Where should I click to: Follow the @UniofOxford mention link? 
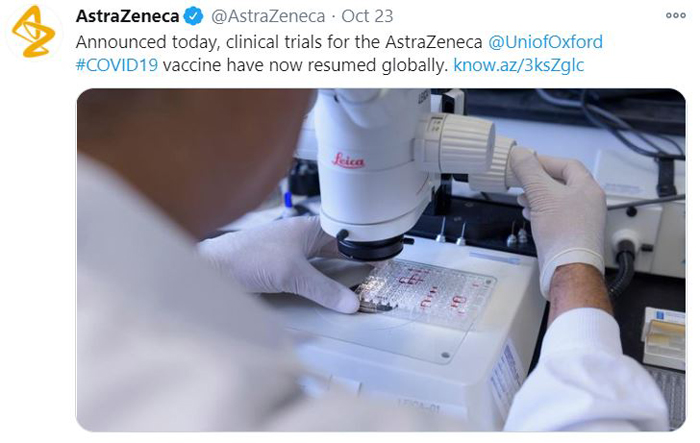click(545, 42)
